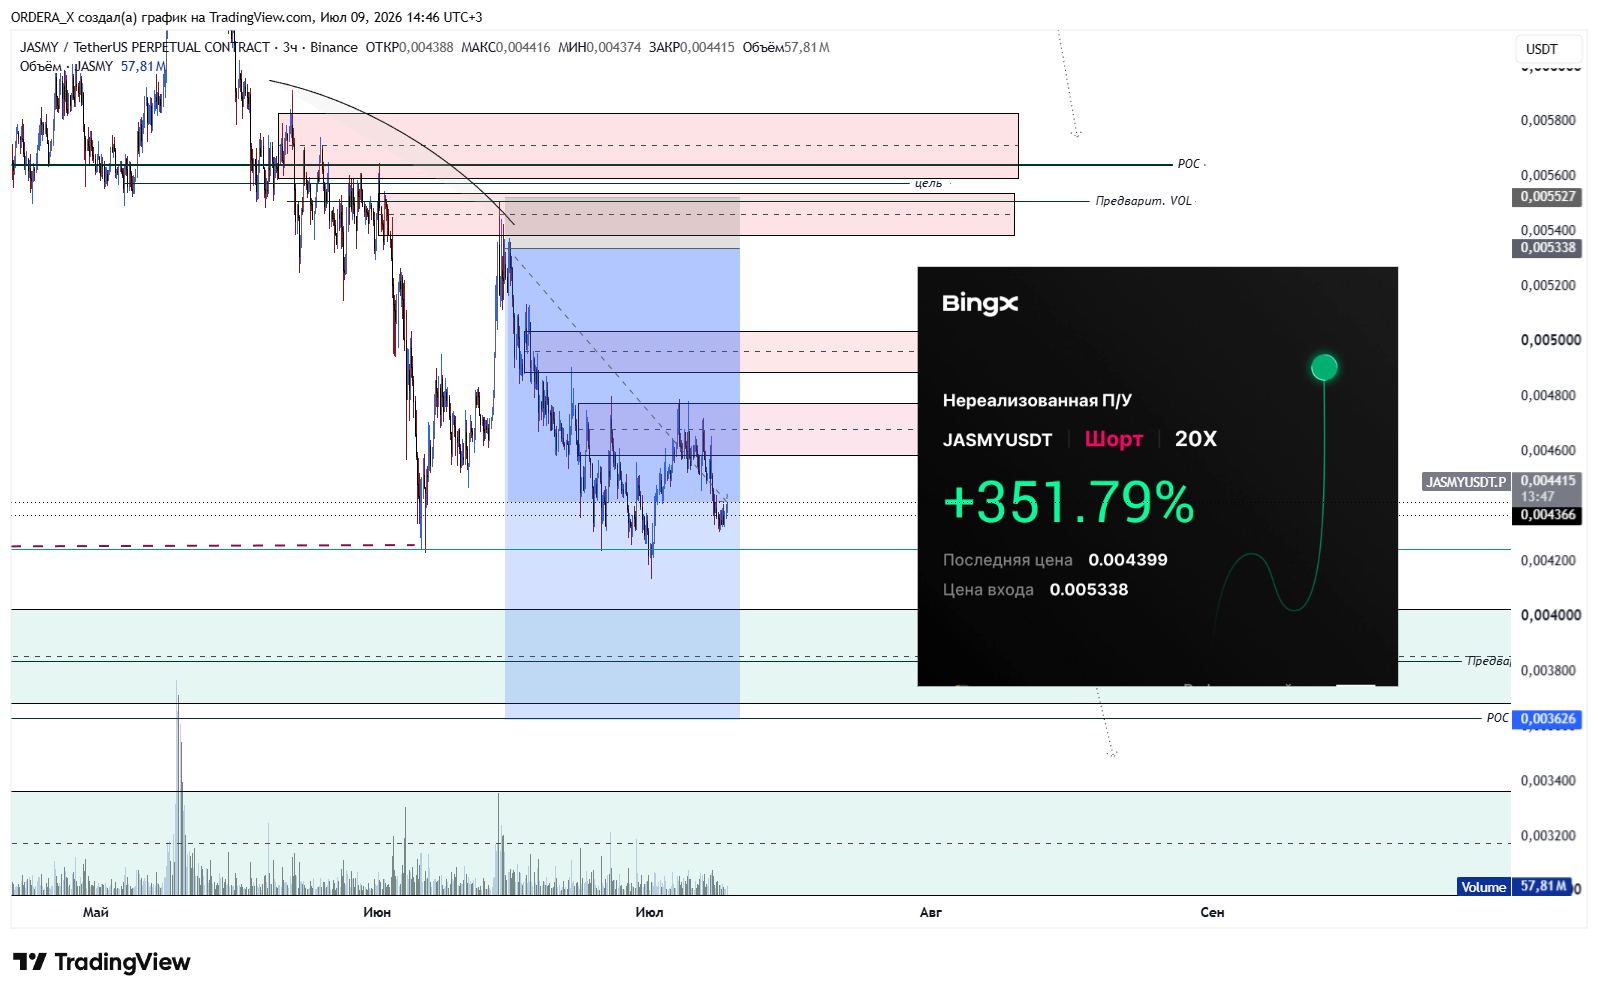Click the Авг label on time axis

click(931, 912)
